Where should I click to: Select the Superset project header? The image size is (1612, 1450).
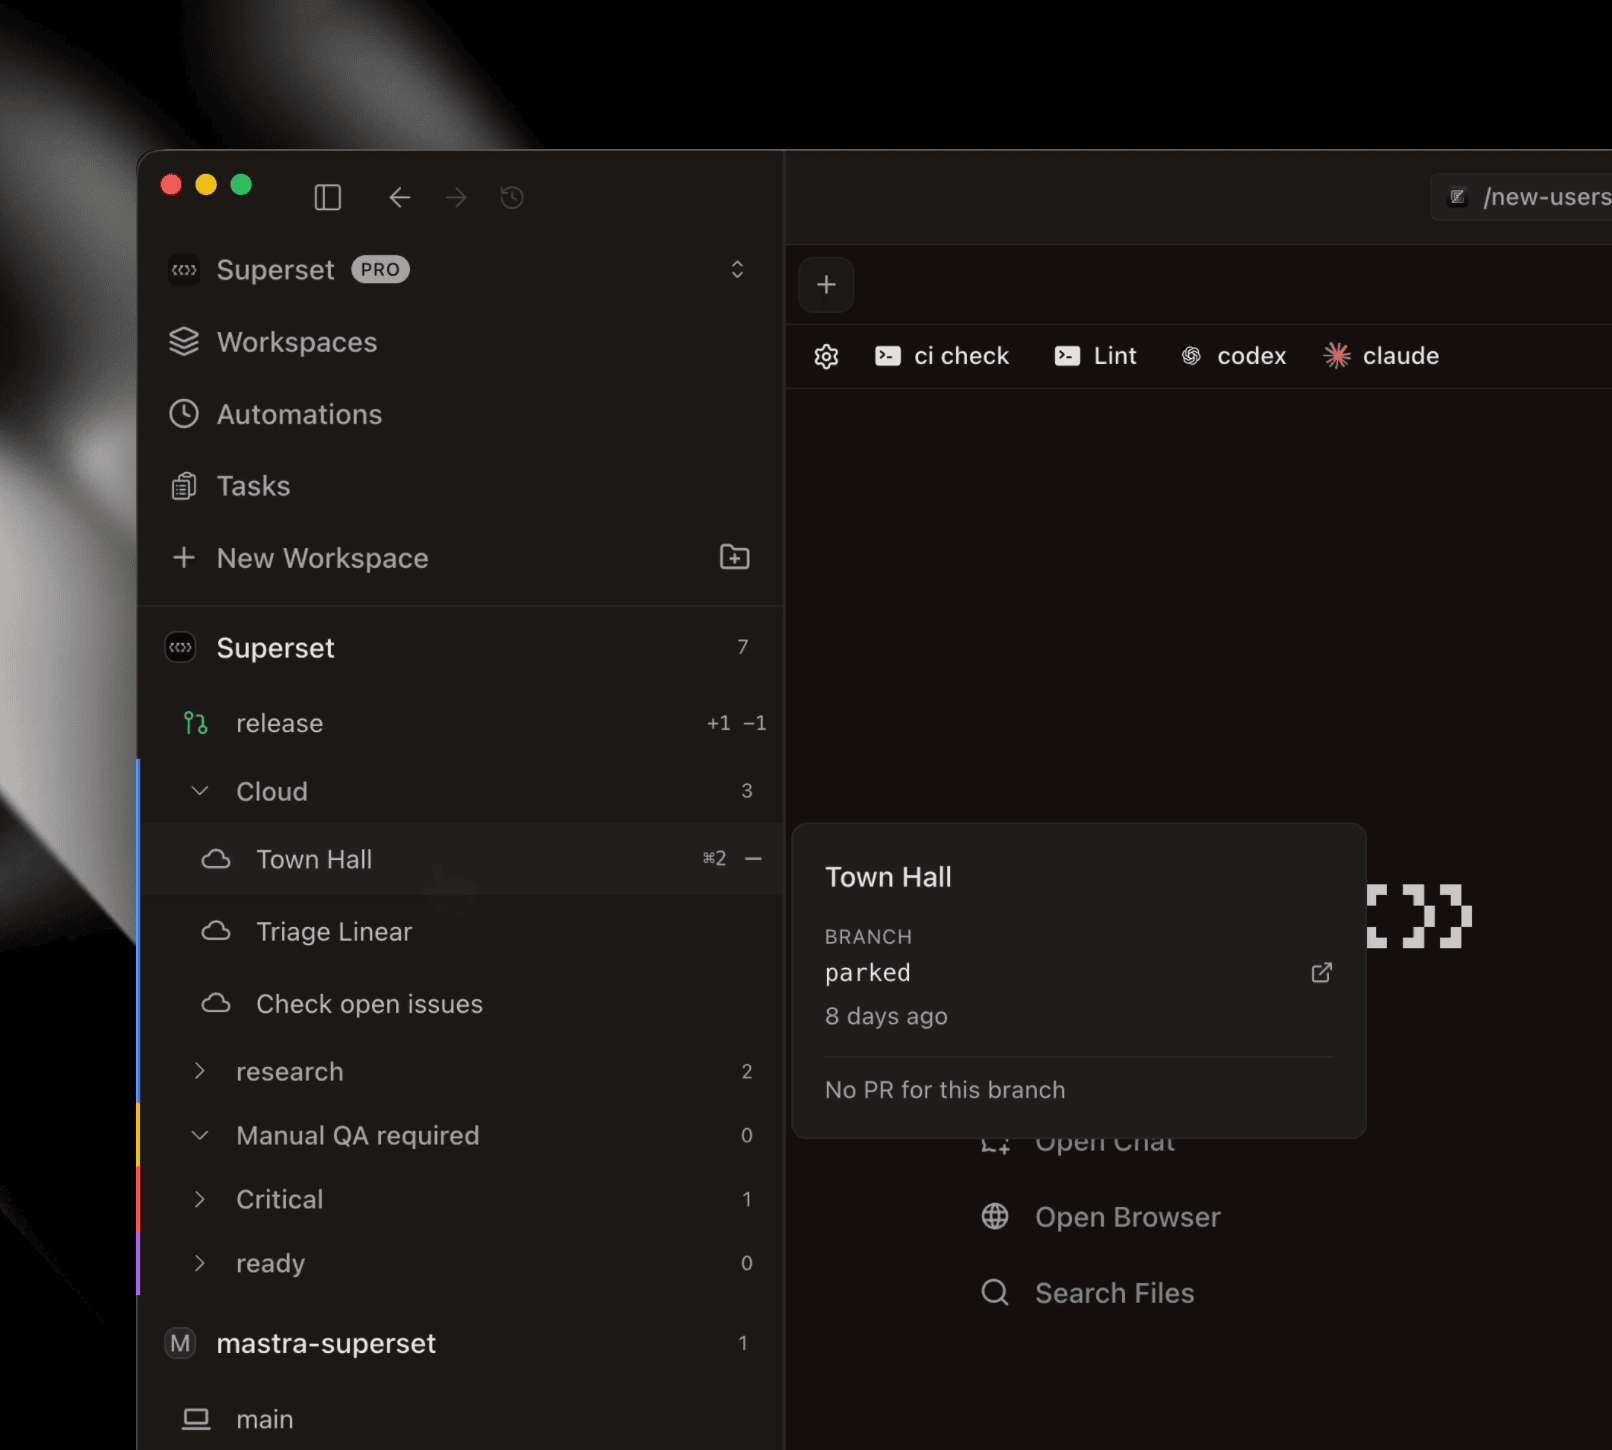click(x=460, y=648)
